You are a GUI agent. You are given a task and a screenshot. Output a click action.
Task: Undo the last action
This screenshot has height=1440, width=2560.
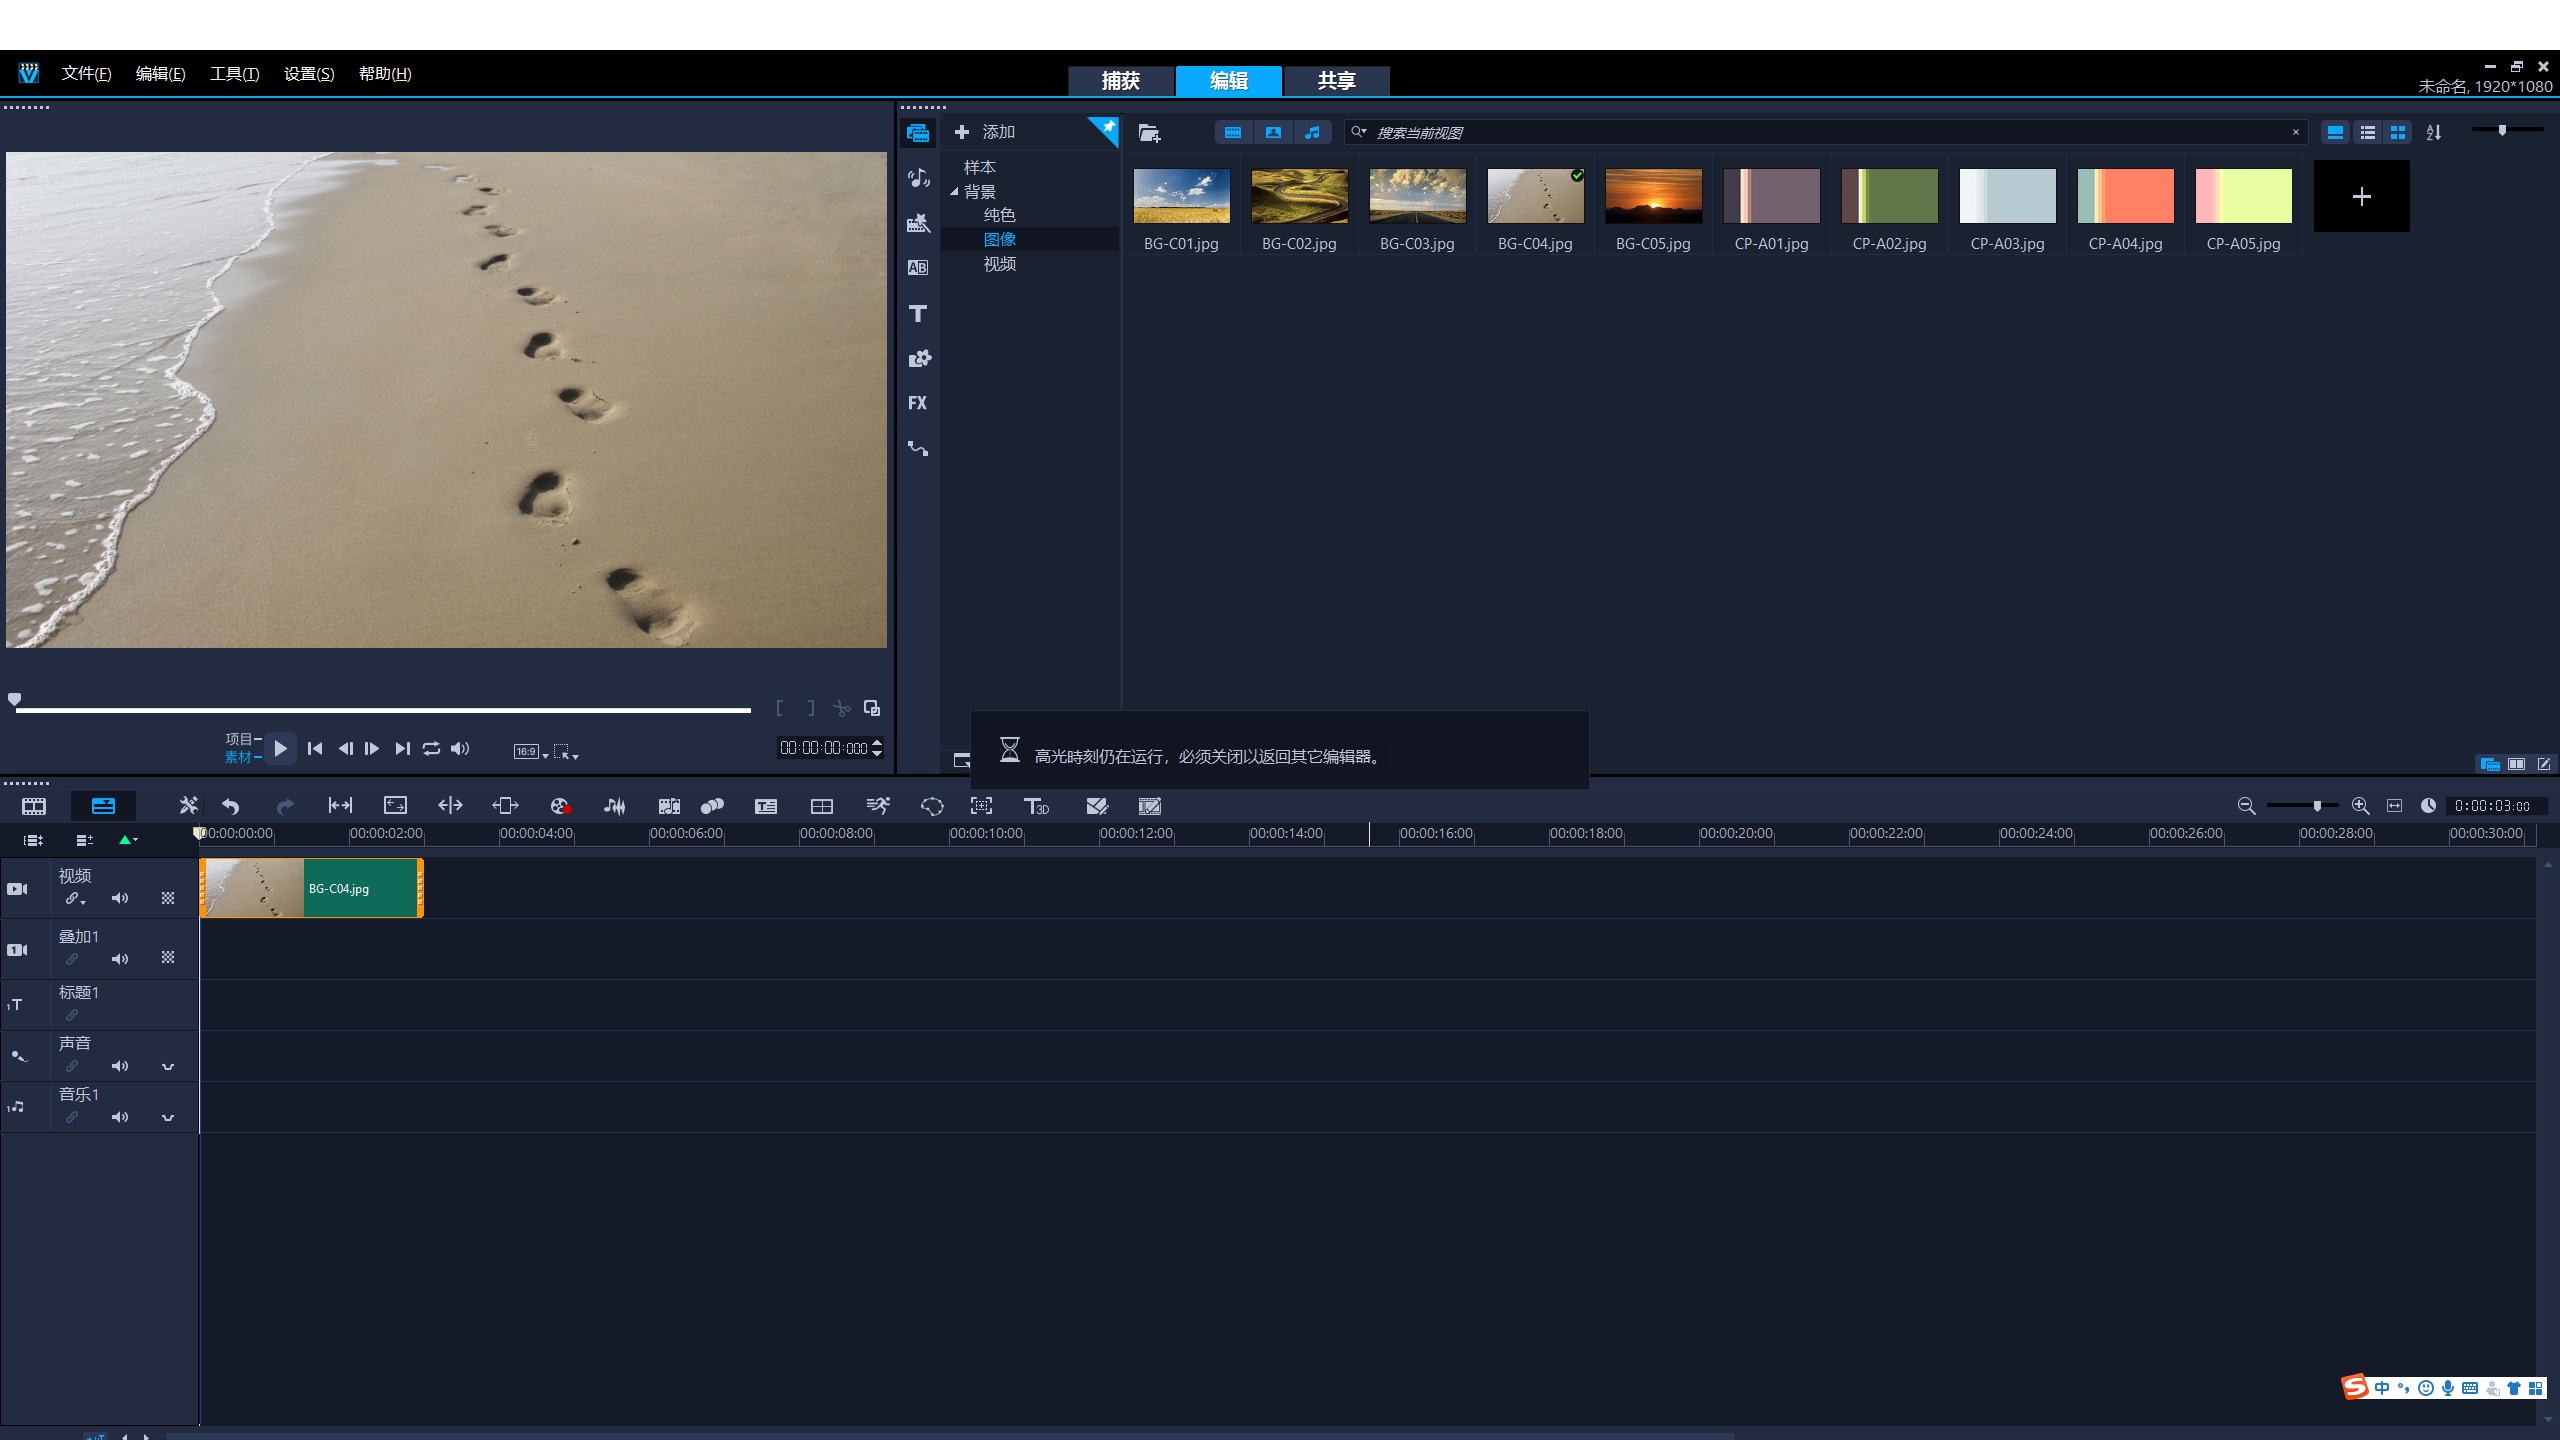pyautogui.click(x=231, y=806)
